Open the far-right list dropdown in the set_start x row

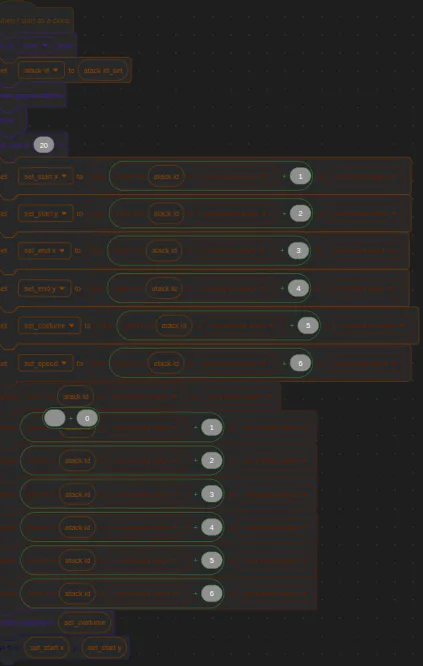click(x=364, y=176)
